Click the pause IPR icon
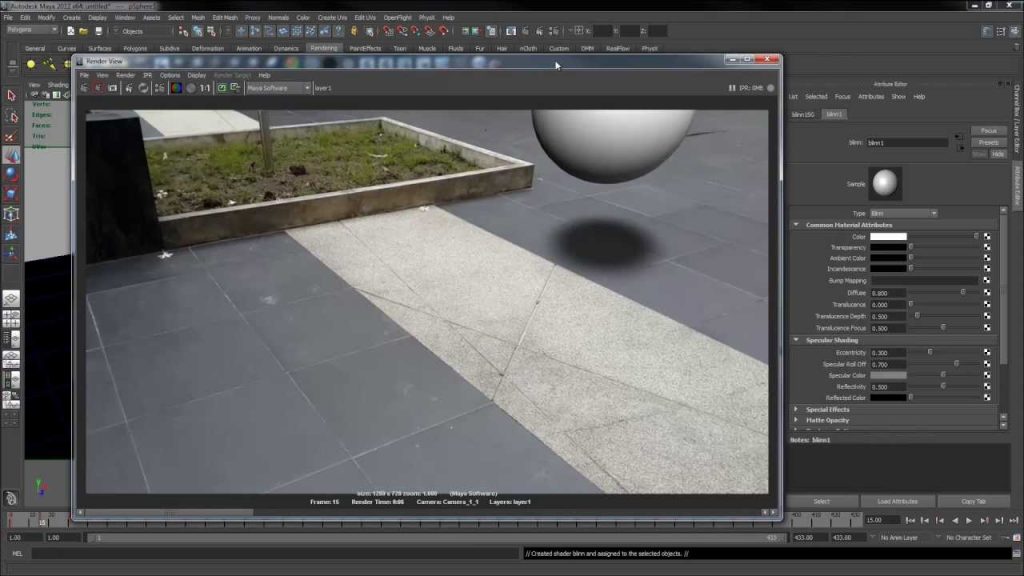The image size is (1024, 576). pyautogui.click(x=731, y=88)
